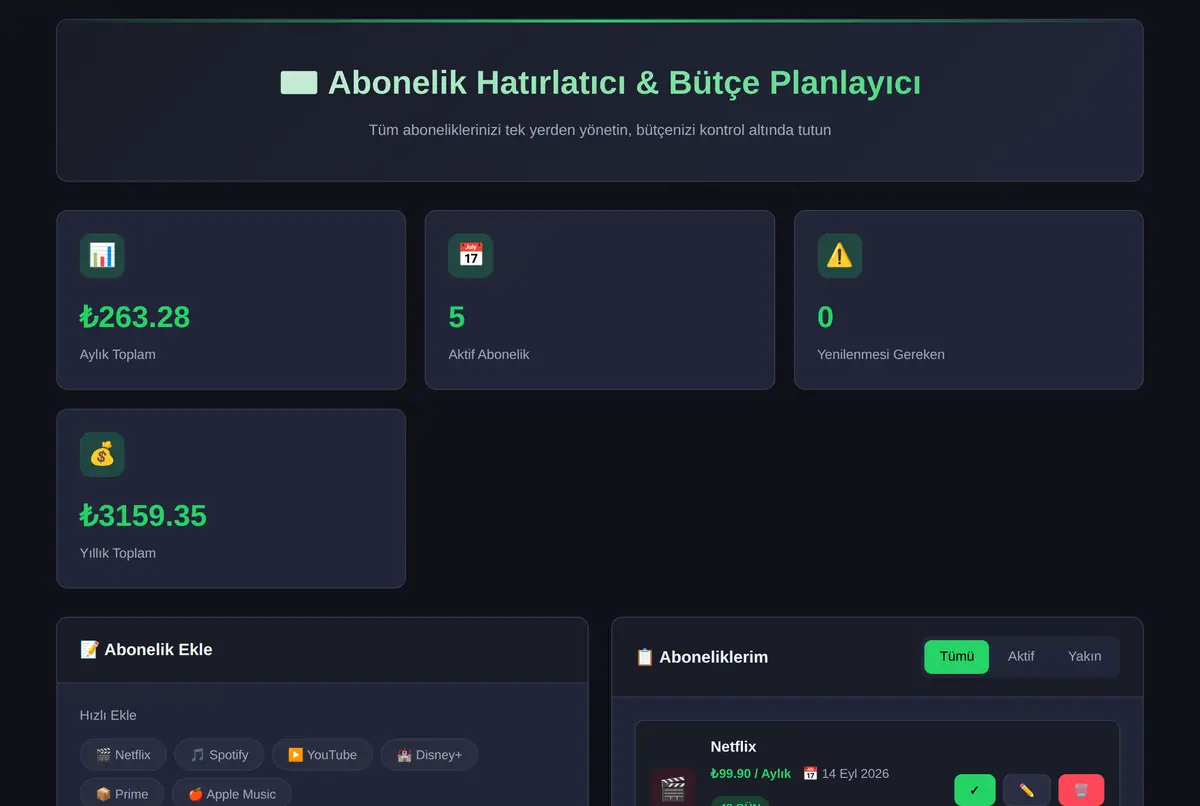Select the Tümü filter tab
The image size is (1200, 806).
pos(957,657)
